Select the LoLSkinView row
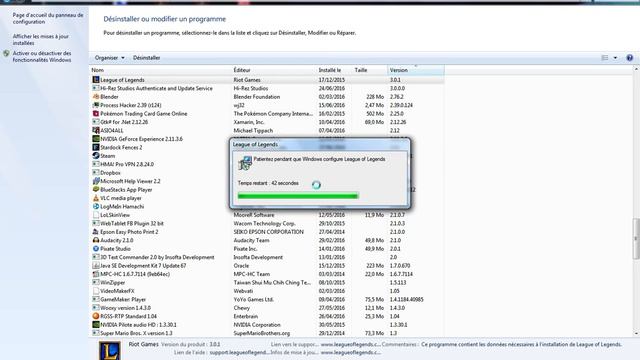The width and height of the screenshot is (640, 360). point(267,215)
